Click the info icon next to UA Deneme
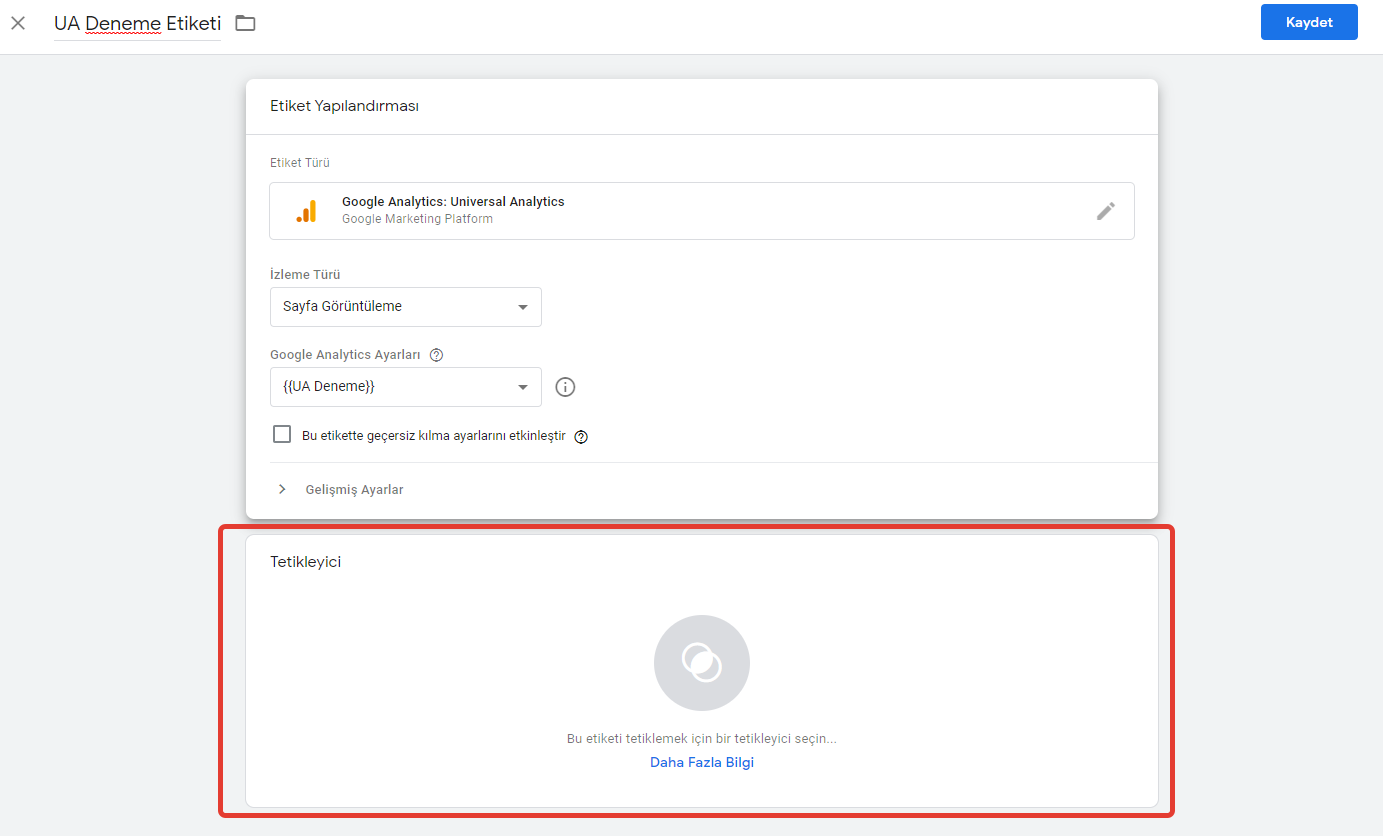This screenshot has width=1383, height=836. point(565,387)
